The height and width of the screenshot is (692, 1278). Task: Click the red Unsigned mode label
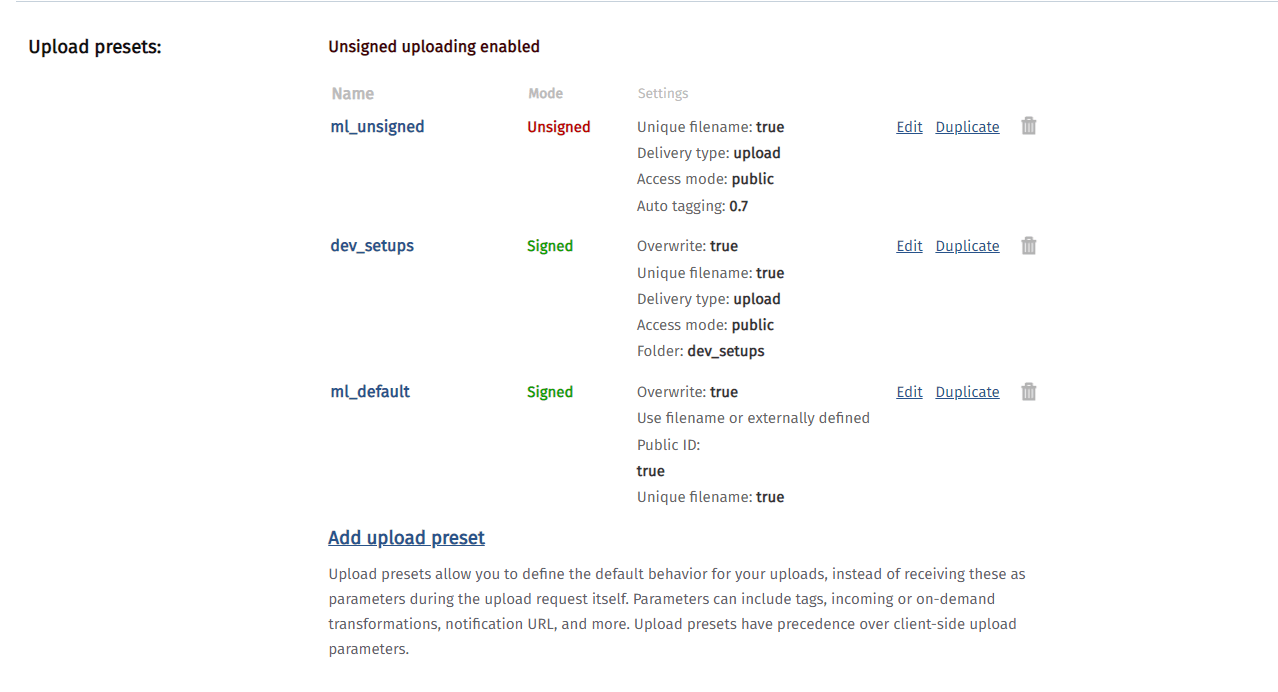coord(559,127)
